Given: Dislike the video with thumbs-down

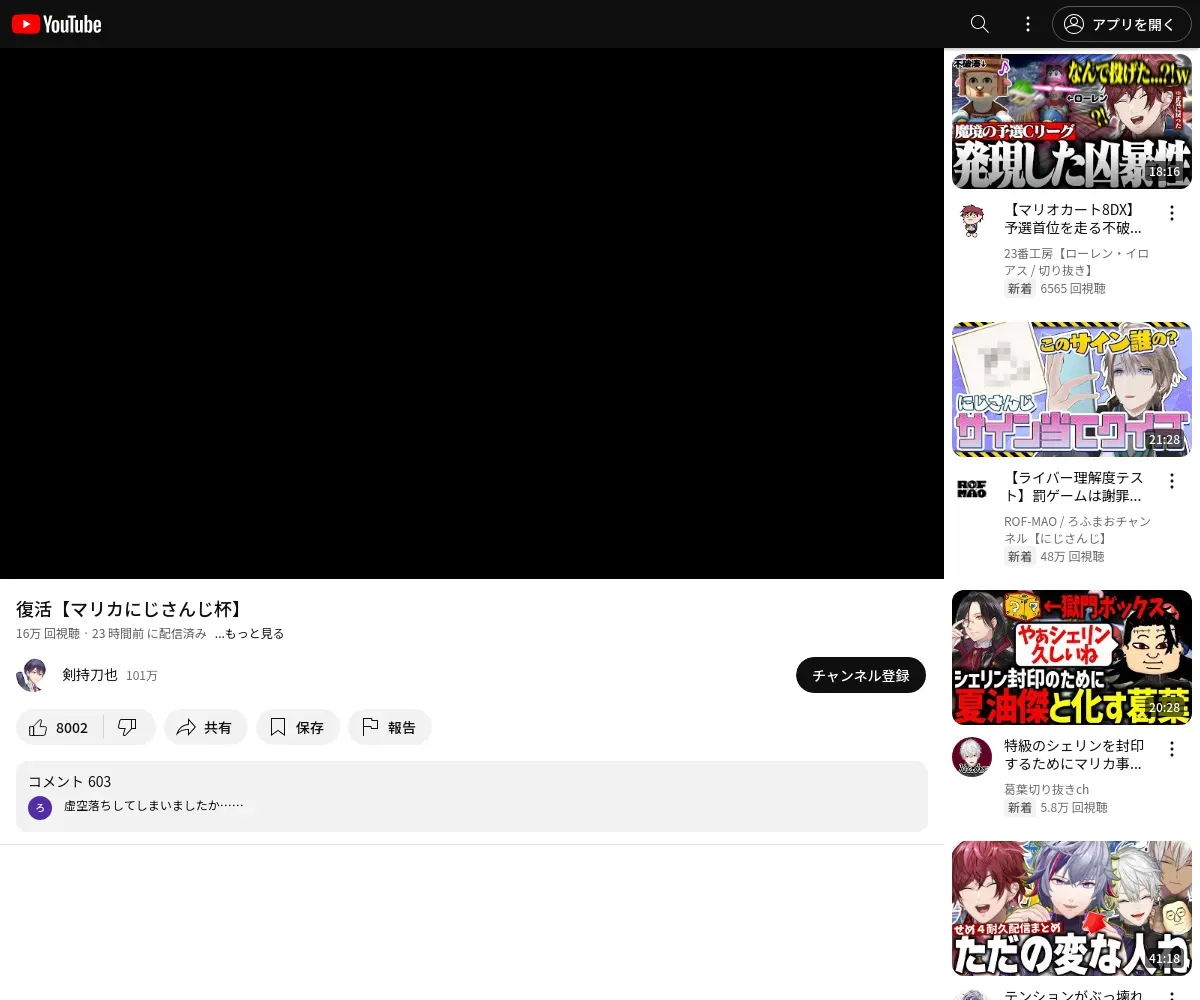Looking at the screenshot, I should pos(128,727).
